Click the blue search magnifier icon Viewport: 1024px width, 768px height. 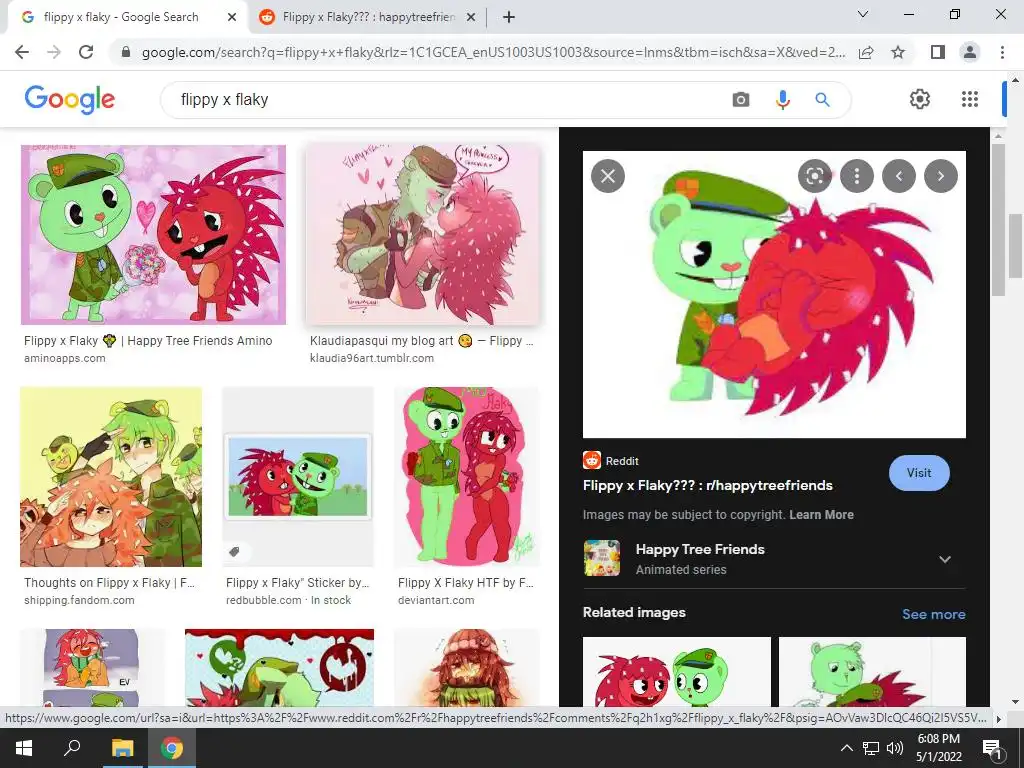[x=822, y=99]
